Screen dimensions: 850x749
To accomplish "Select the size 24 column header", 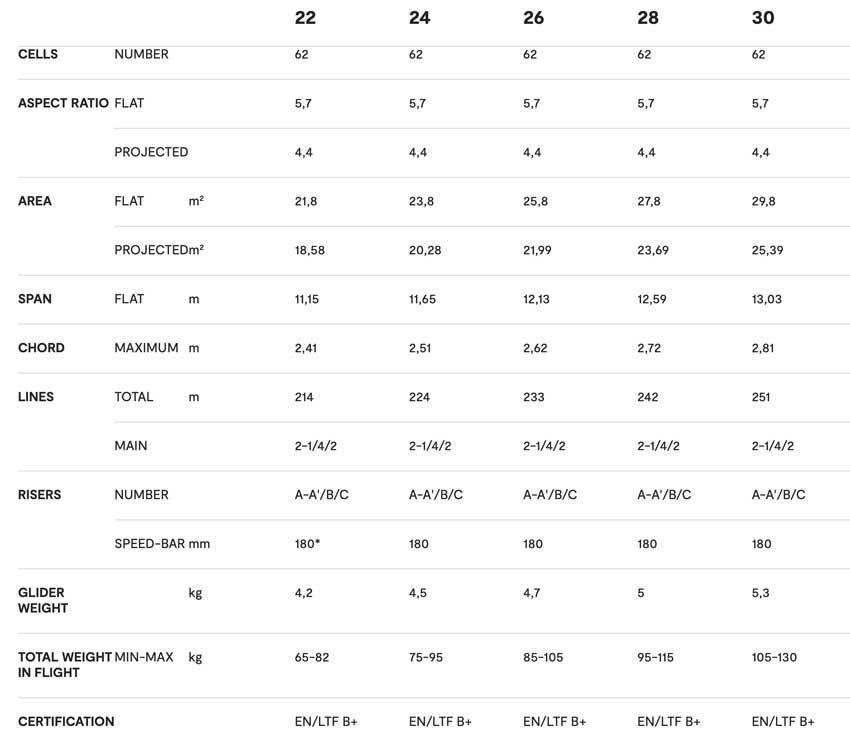I will tap(420, 18).
